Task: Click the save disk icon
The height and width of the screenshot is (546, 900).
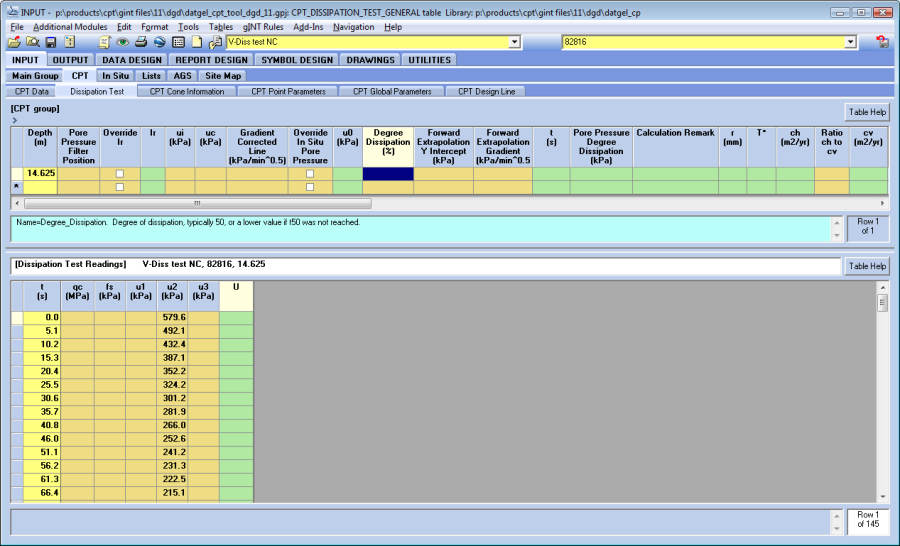Action: (51, 42)
